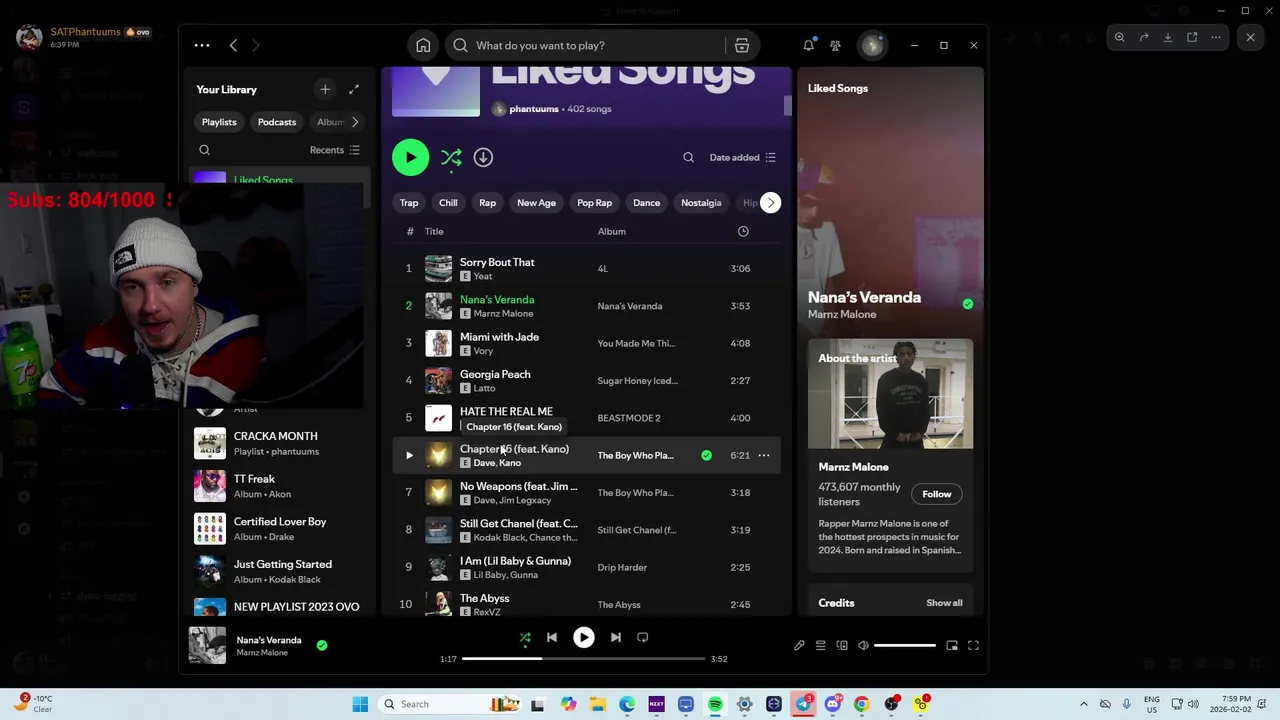Adjust the volume slider
Screen dimensions: 1280x720
pyautogui.click(x=905, y=645)
